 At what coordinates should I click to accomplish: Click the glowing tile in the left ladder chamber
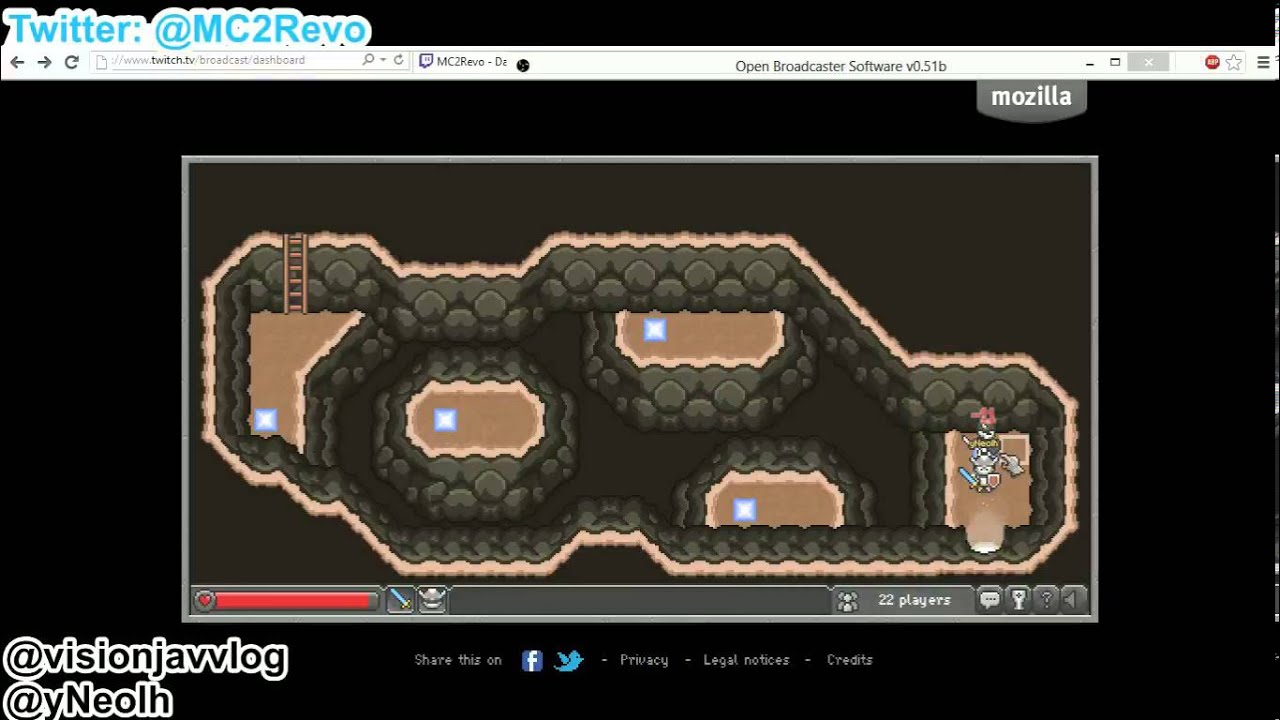point(265,420)
